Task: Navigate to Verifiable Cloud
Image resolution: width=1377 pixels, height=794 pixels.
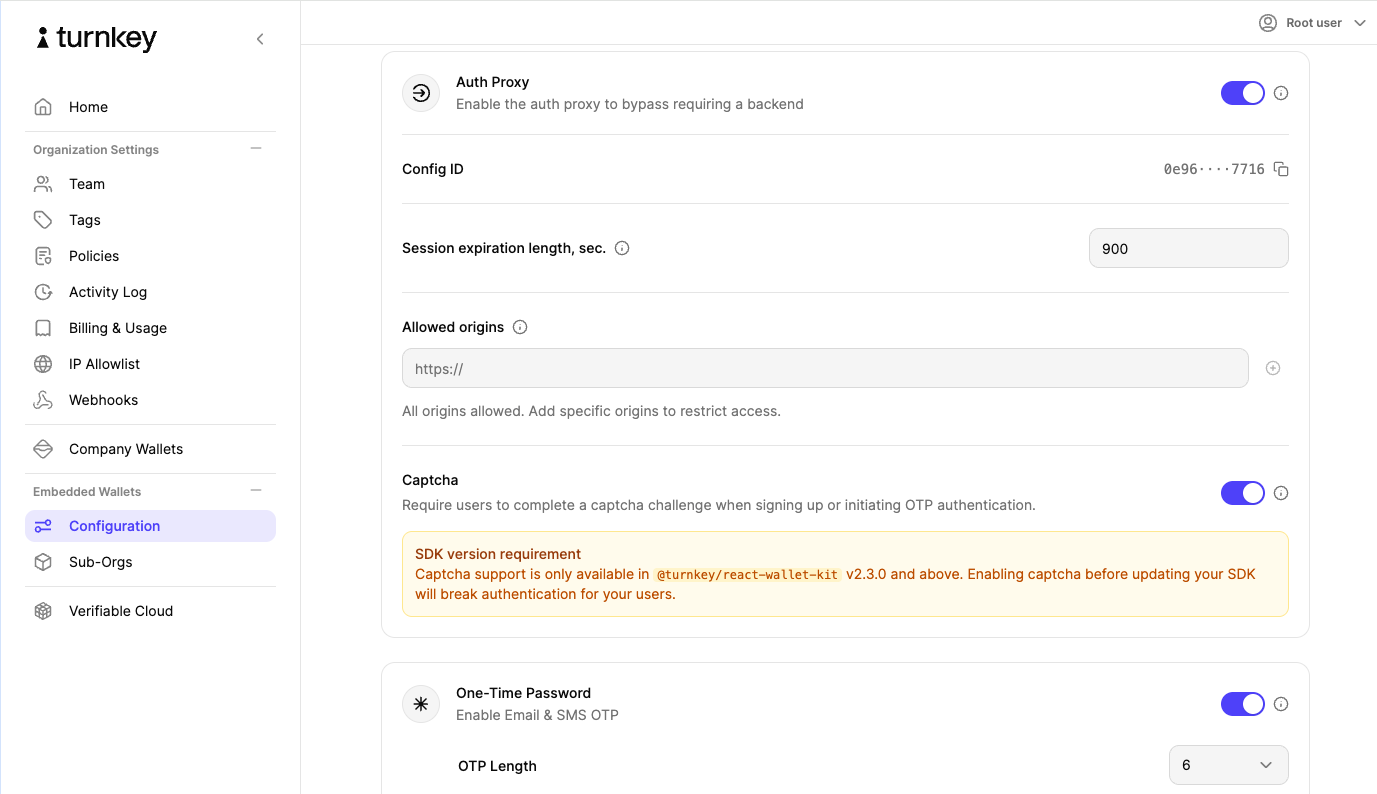Action: tap(150, 611)
